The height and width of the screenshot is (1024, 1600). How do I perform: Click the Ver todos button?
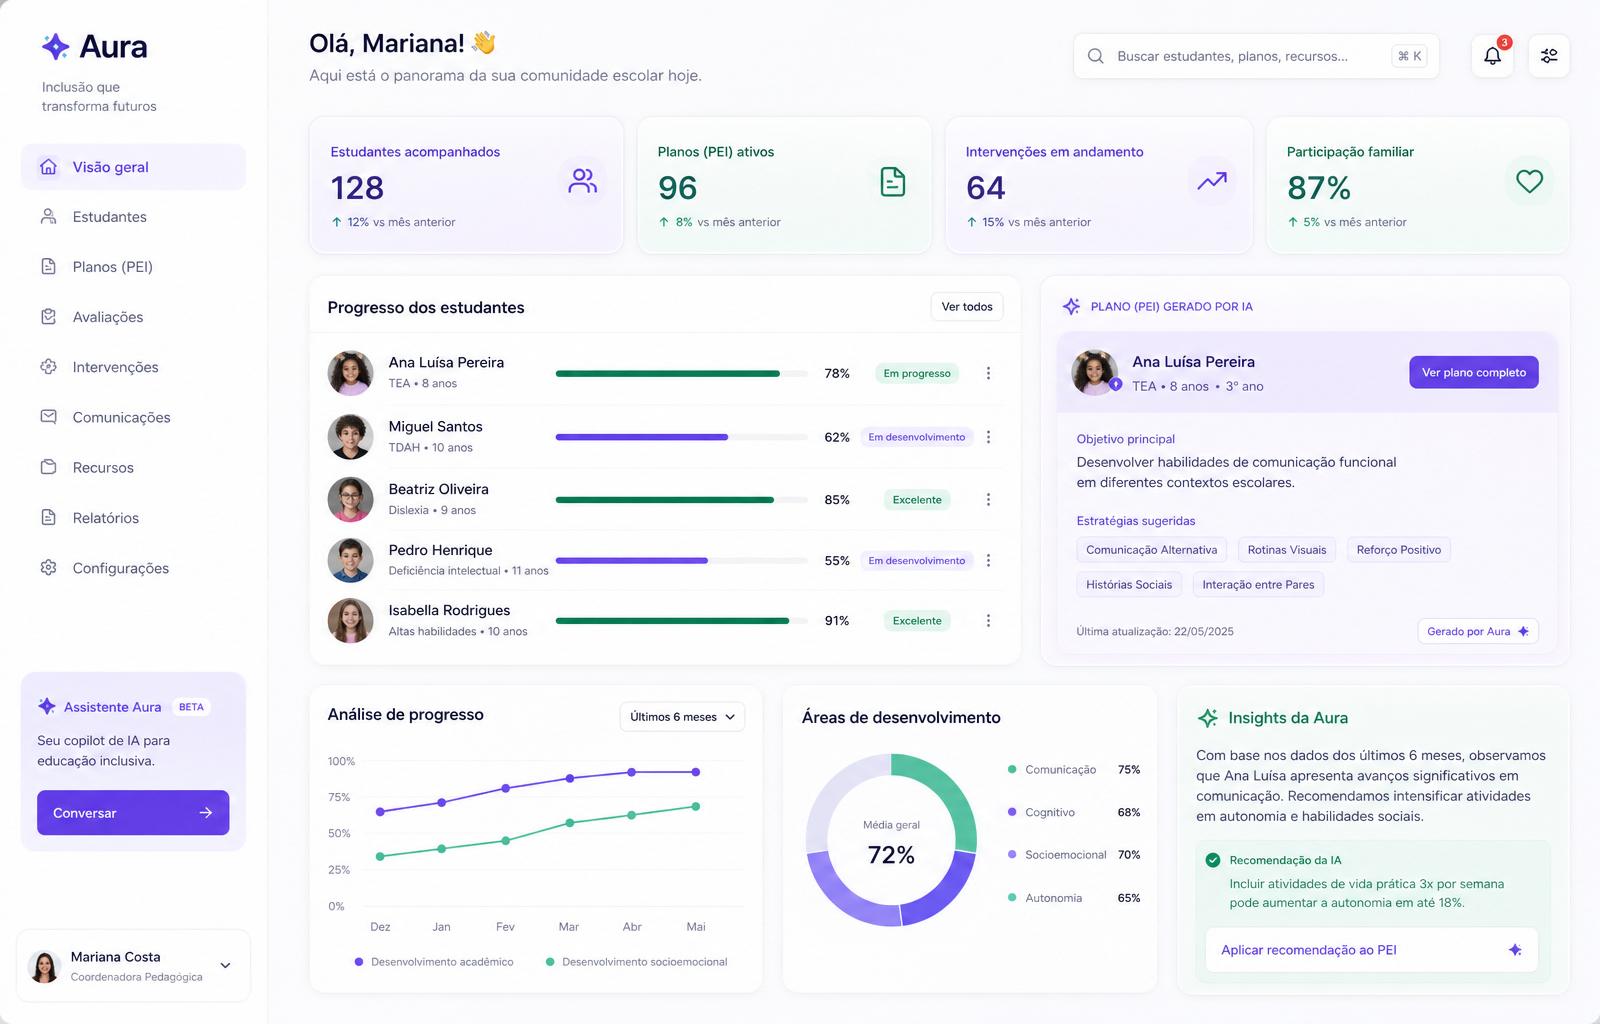point(967,306)
